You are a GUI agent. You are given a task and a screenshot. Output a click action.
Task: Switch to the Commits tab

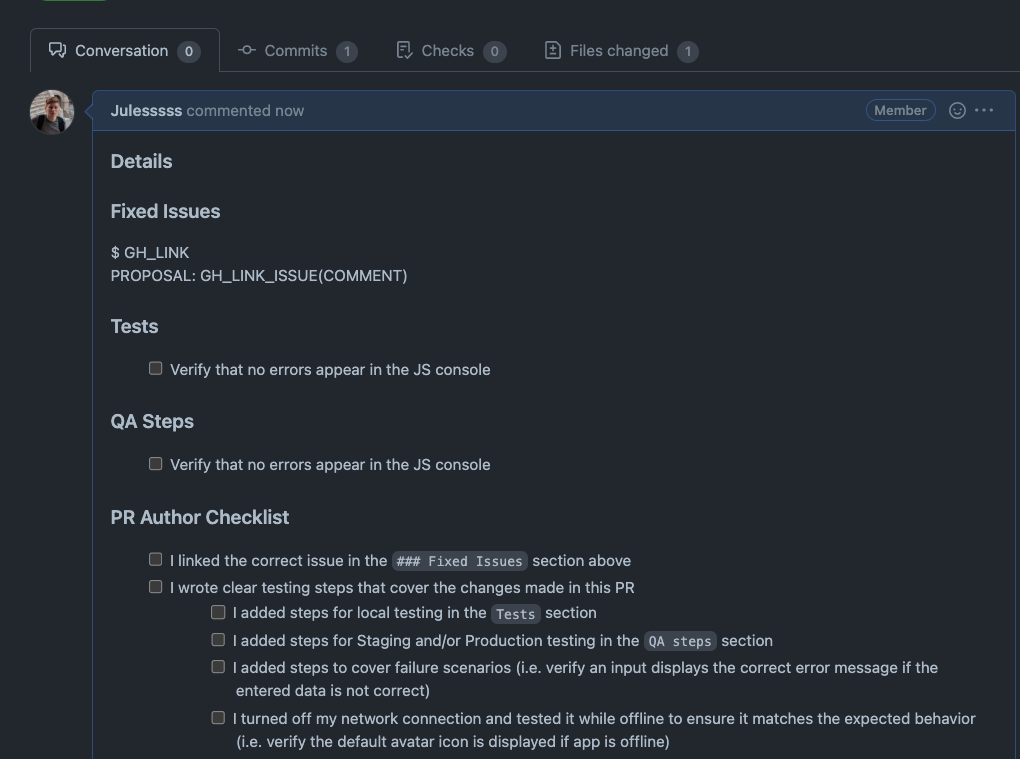(297, 51)
